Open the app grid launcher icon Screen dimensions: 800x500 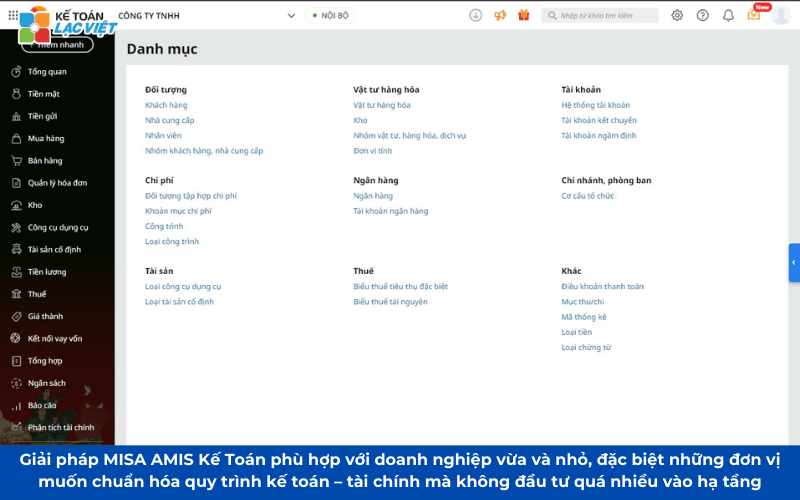(x=13, y=15)
